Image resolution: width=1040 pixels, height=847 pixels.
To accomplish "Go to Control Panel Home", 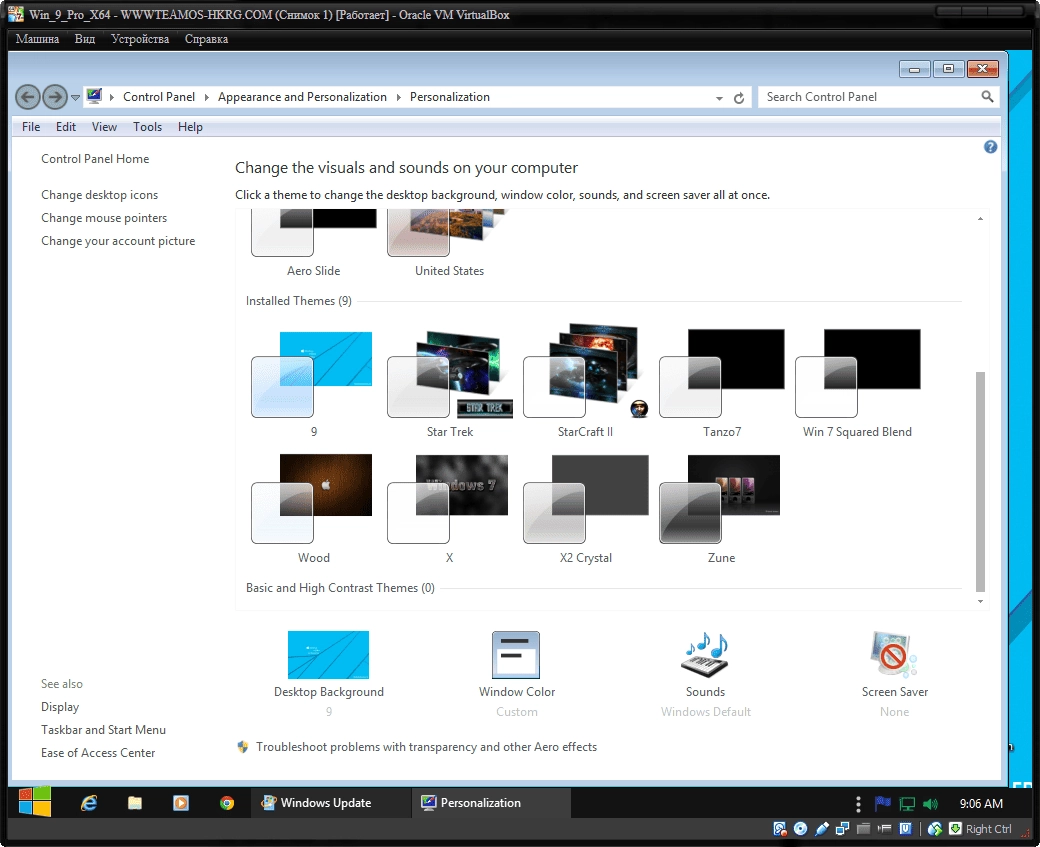I will click(95, 159).
